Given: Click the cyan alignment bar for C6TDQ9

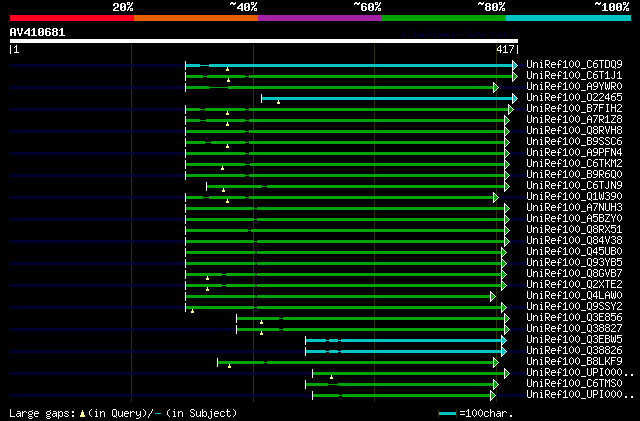Looking at the screenshot, I should [351, 65].
